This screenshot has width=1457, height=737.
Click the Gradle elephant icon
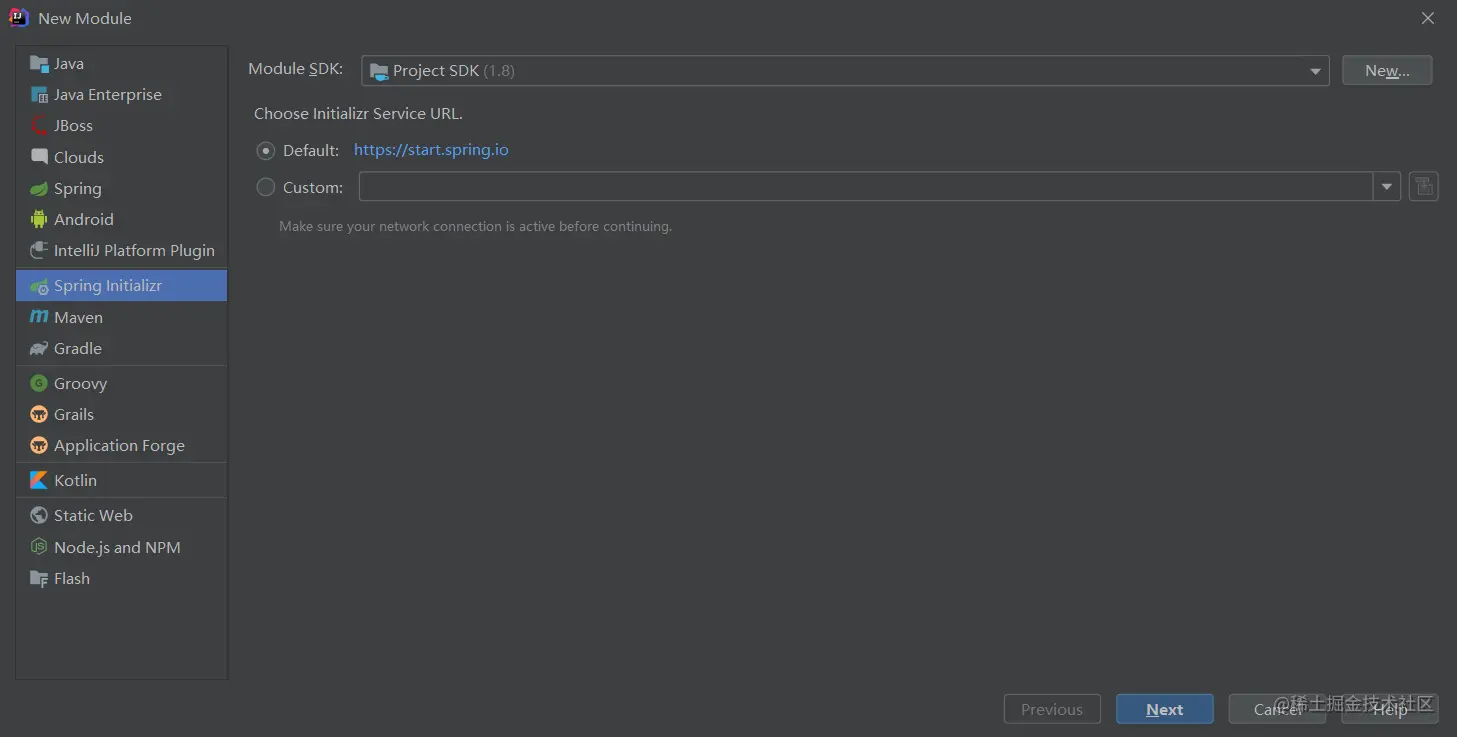click(x=39, y=349)
